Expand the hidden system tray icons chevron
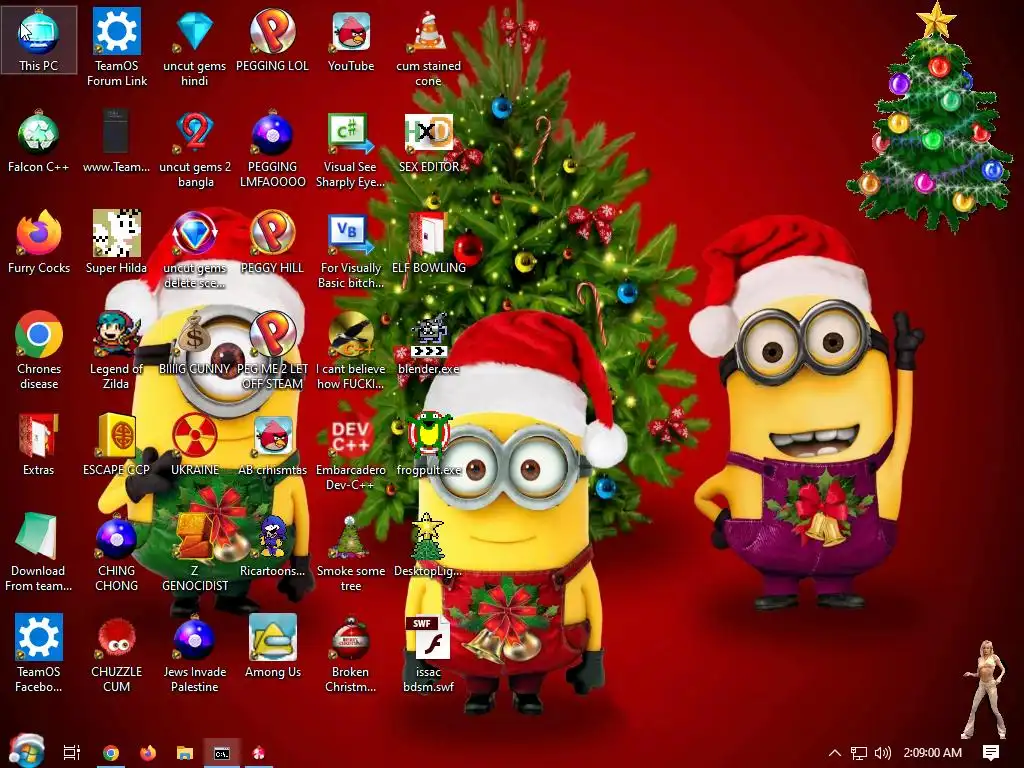This screenshot has height=768, width=1024. pos(835,753)
